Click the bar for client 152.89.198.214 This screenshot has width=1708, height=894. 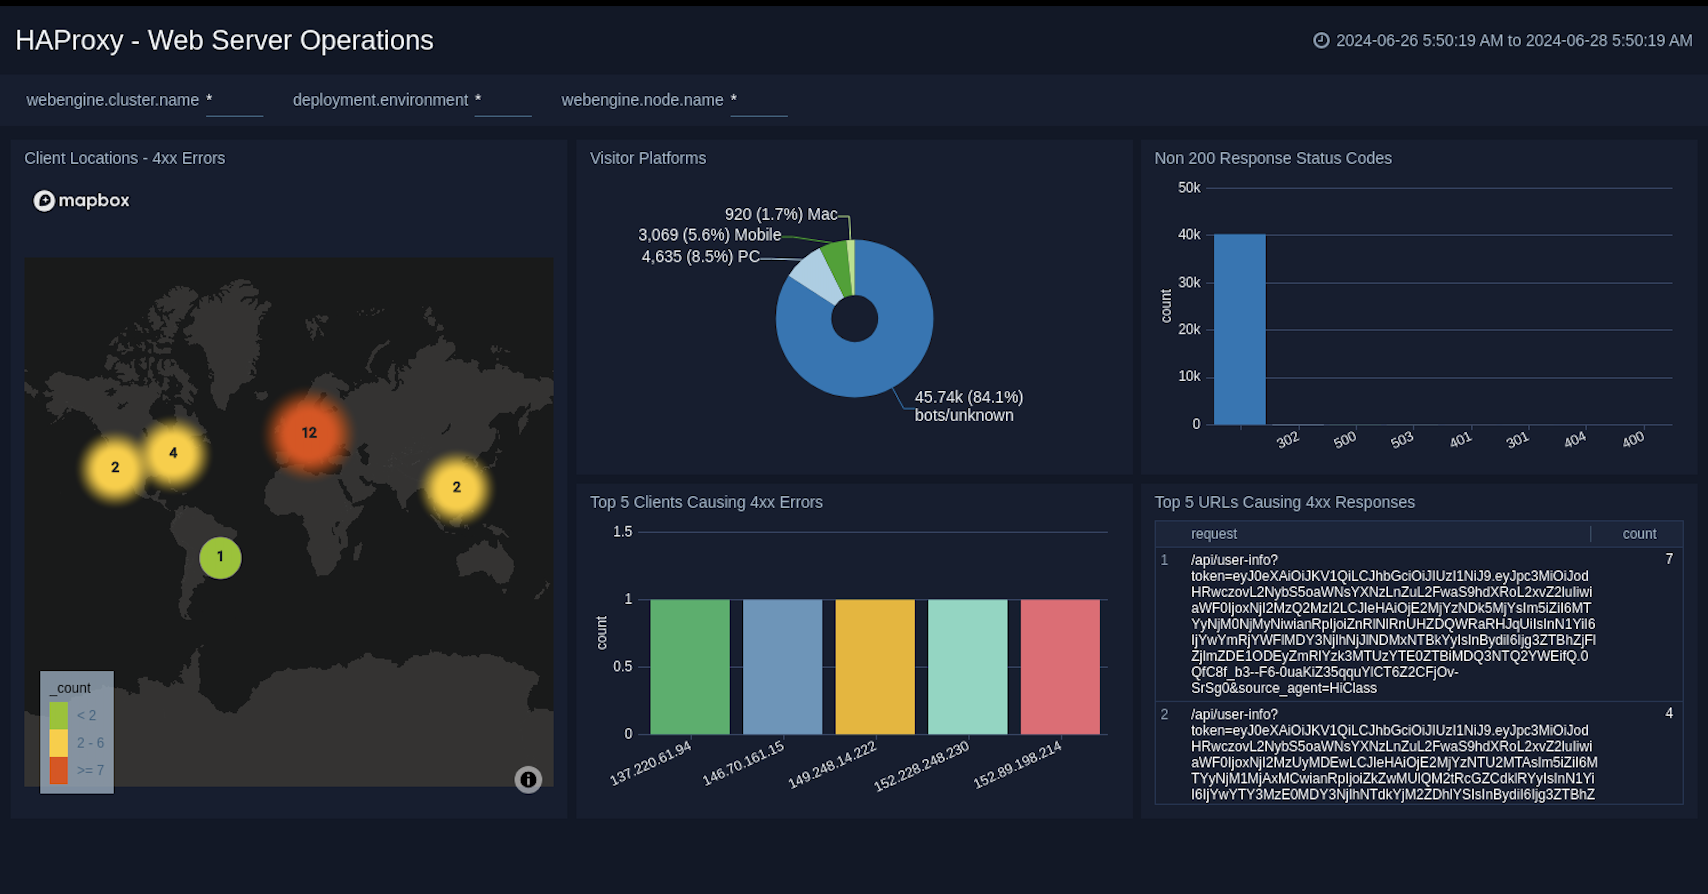[x=1060, y=667]
